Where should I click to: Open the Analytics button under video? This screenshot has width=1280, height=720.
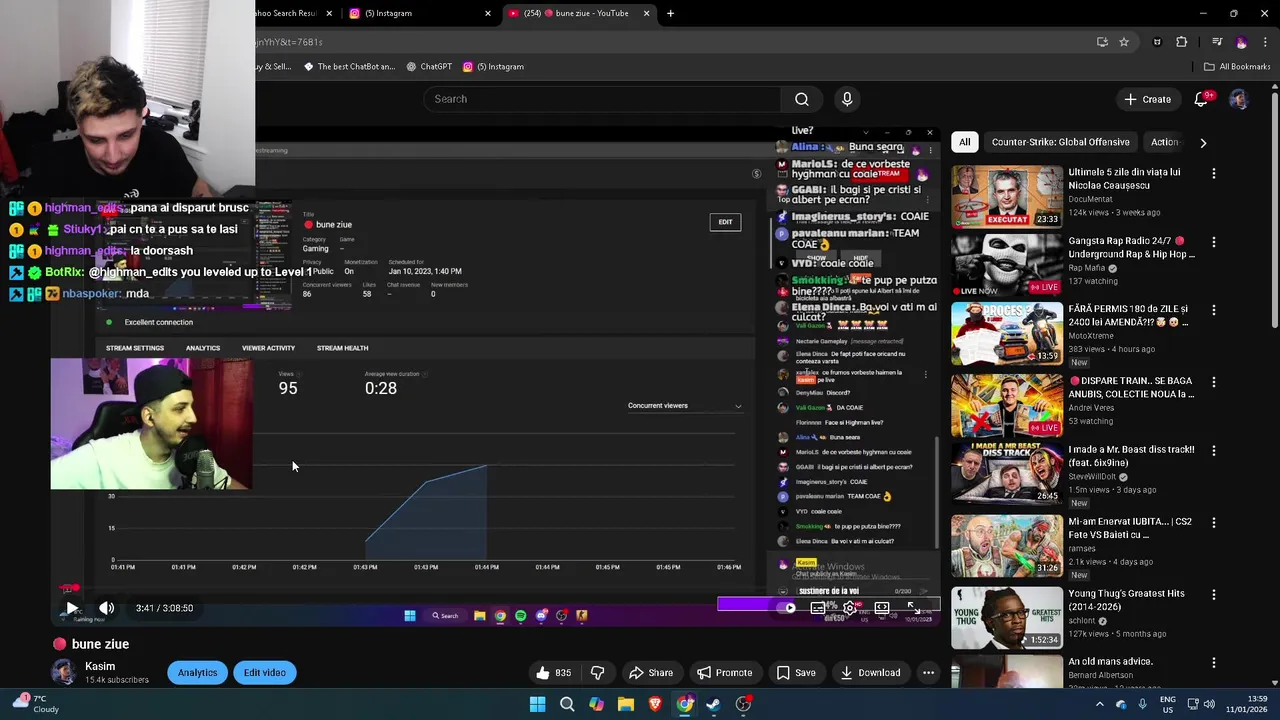tap(197, 673)
